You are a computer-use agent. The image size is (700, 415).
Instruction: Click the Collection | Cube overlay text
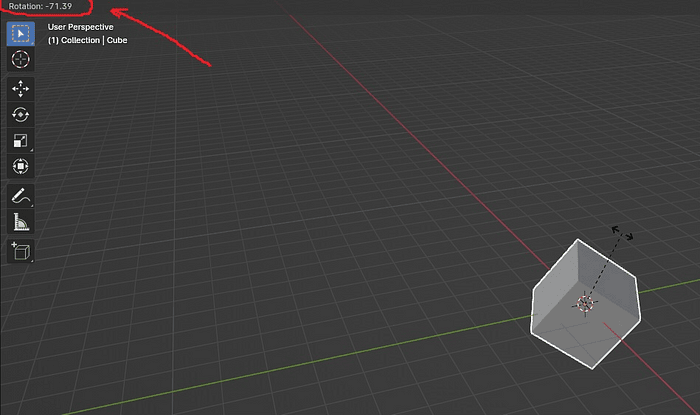[88, 40]
